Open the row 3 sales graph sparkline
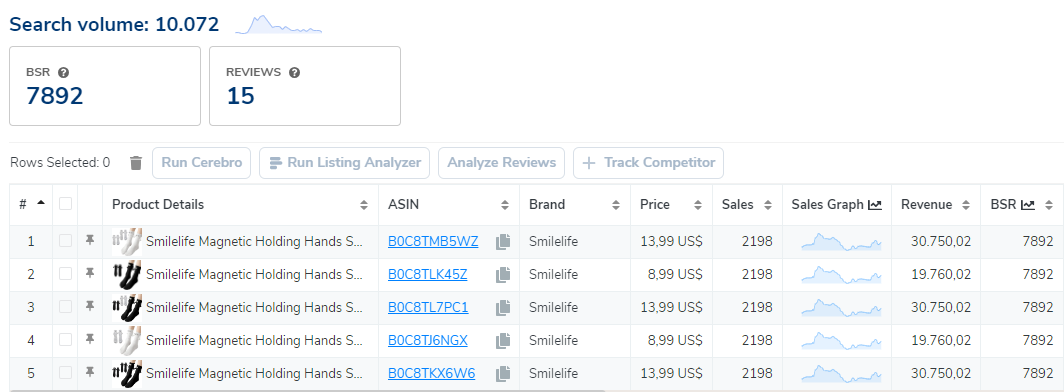 pos(841,308)
